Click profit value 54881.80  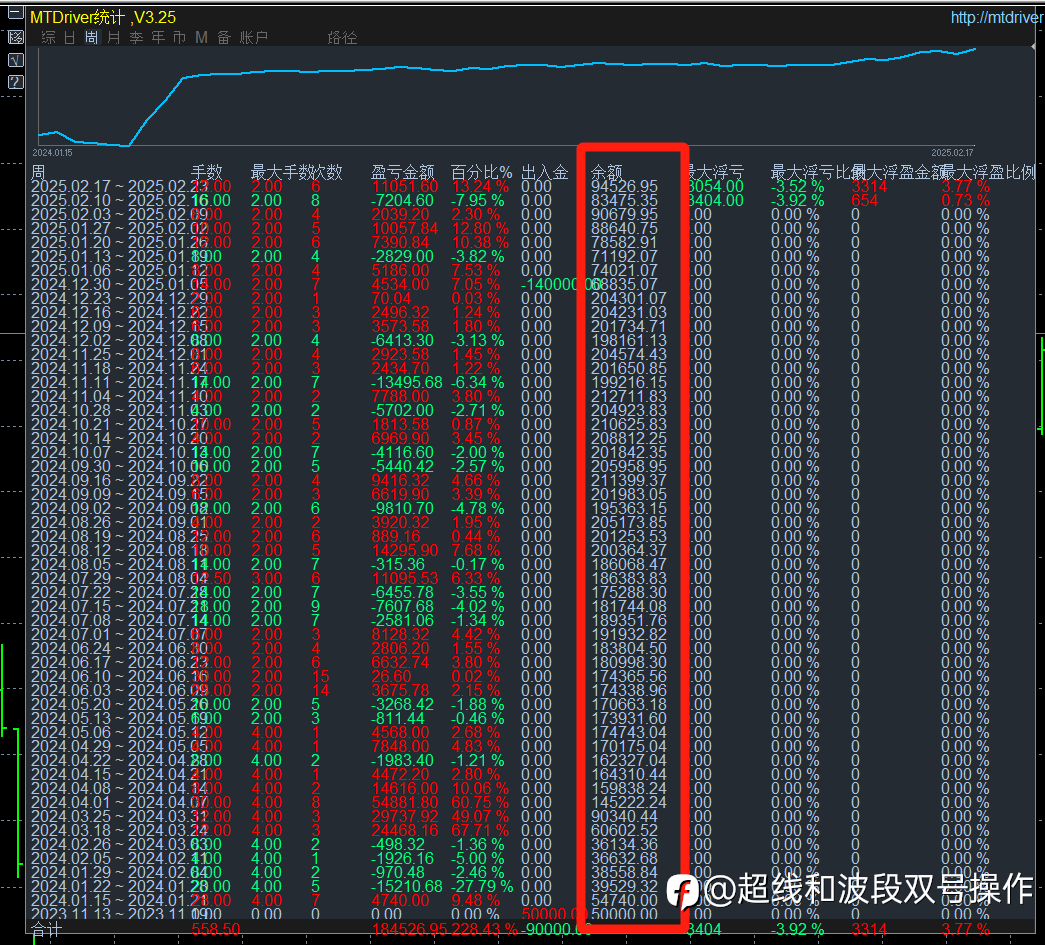tap(405, 802)
